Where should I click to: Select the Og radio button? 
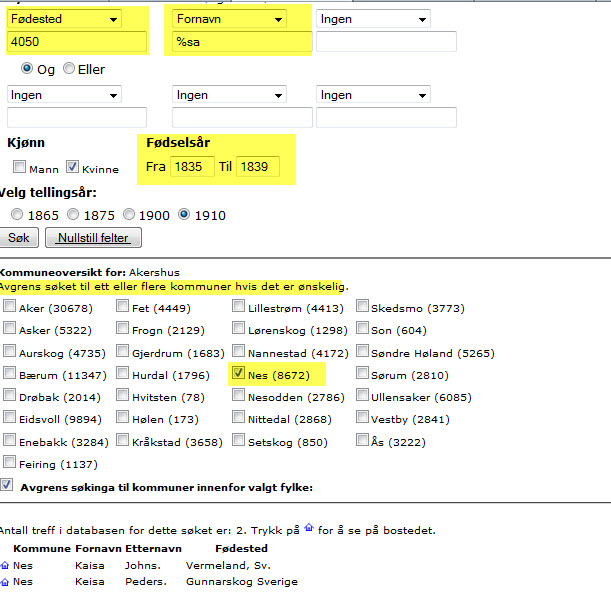26,69
